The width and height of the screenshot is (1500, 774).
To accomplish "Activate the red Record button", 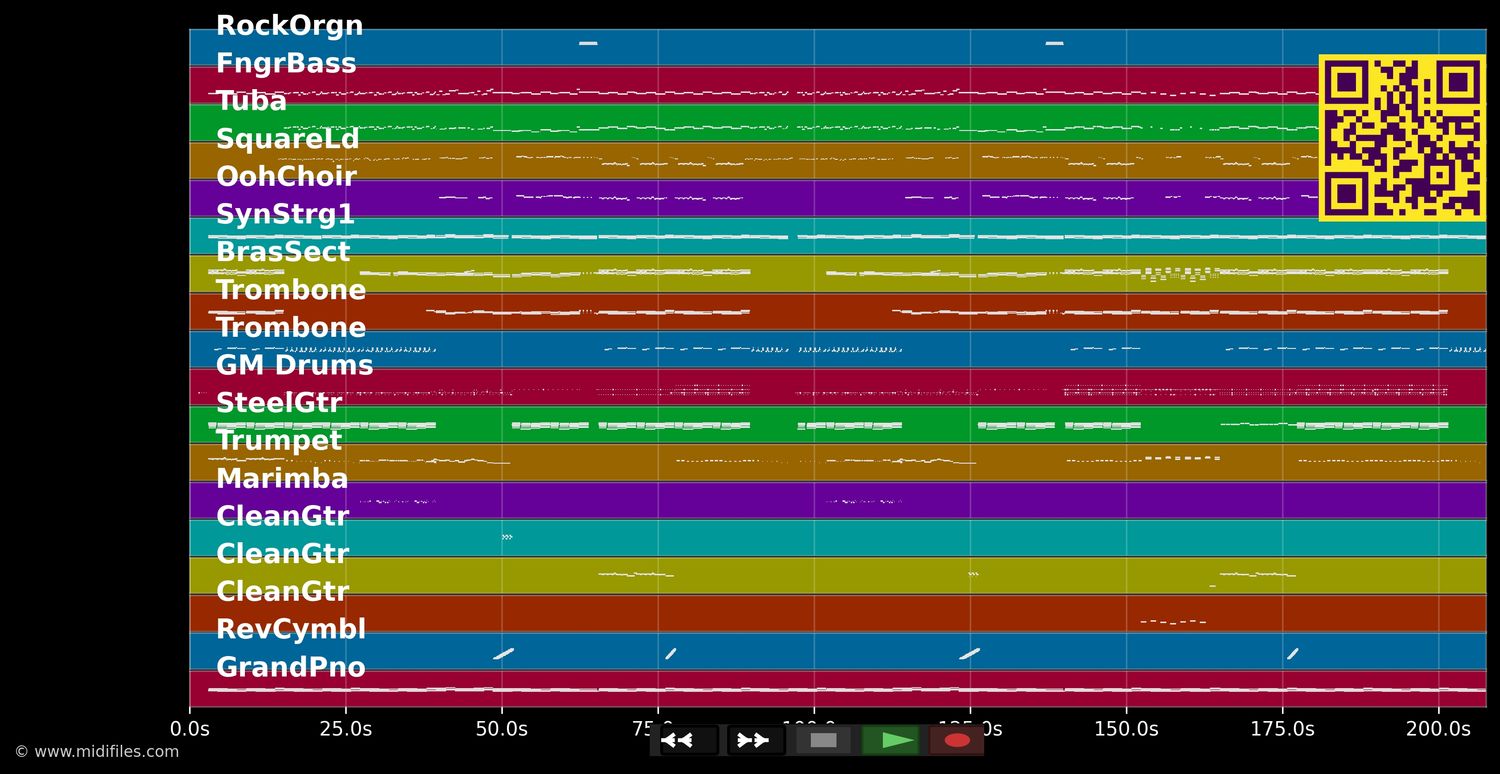I will click(x=955, y=740).
